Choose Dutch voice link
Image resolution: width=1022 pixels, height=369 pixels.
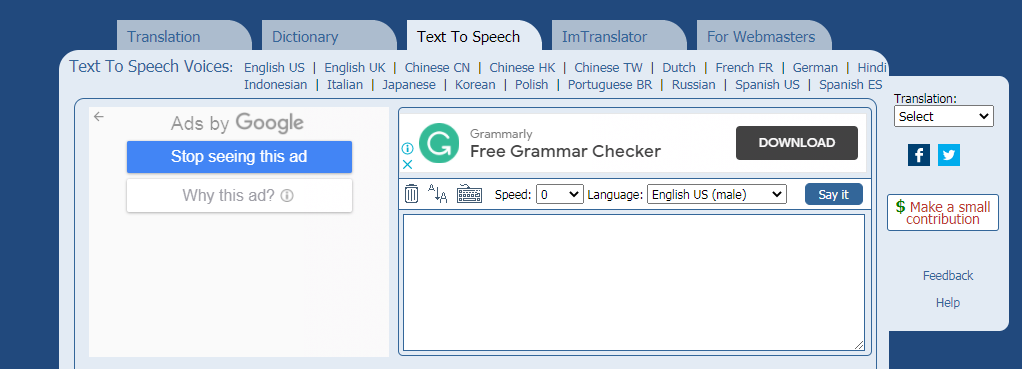pos(679,68)
